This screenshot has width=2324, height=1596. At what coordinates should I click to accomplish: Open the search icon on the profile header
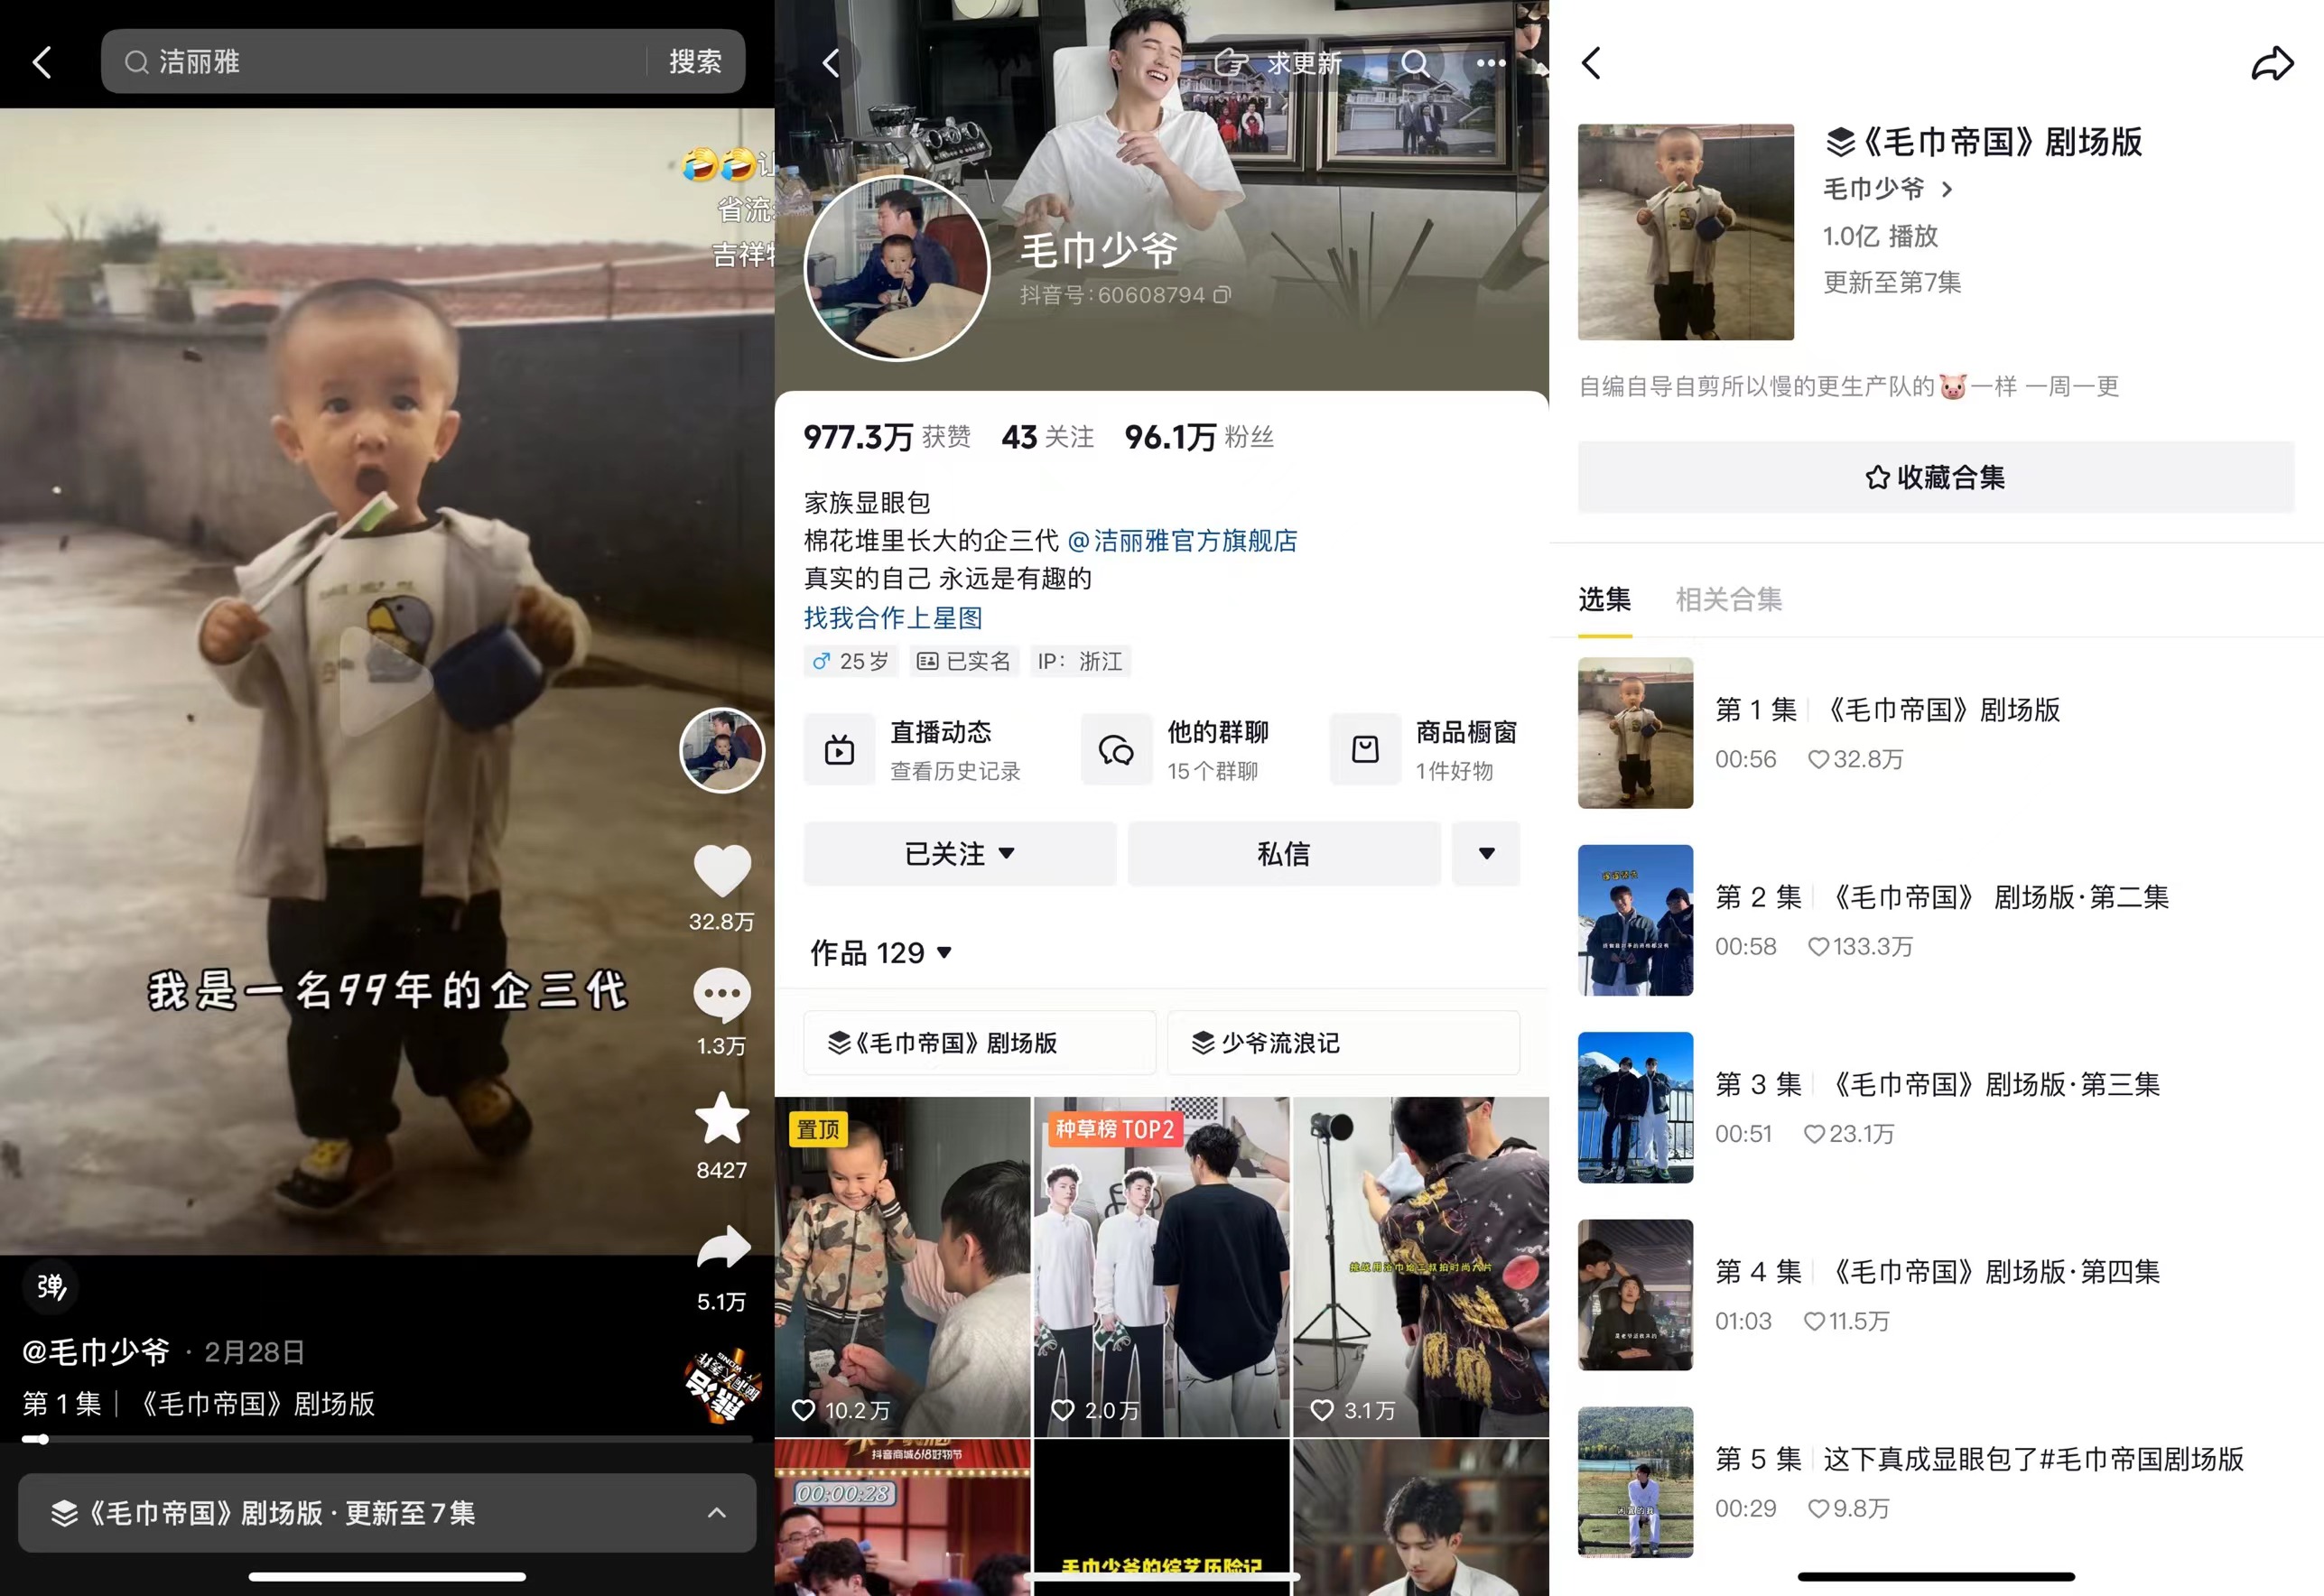pyautogui.click(x=1415, y=63)
